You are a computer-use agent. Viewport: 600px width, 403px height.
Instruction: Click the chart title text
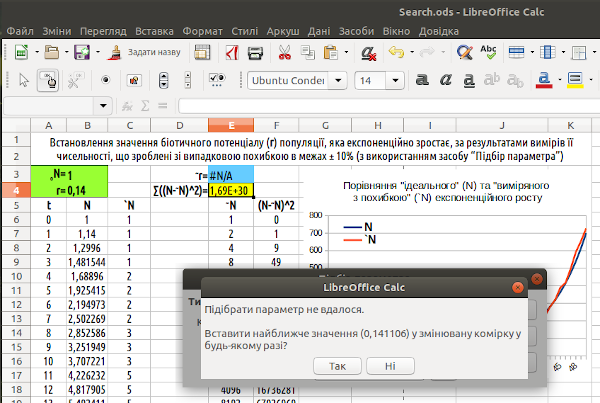click(446, 191)
